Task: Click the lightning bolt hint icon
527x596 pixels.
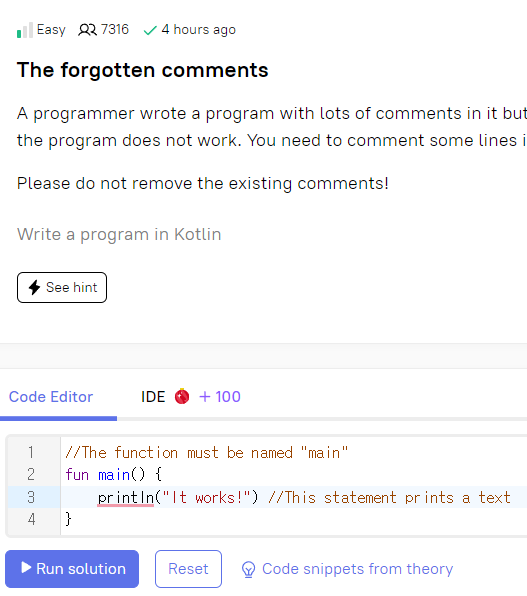Action: 34,287
